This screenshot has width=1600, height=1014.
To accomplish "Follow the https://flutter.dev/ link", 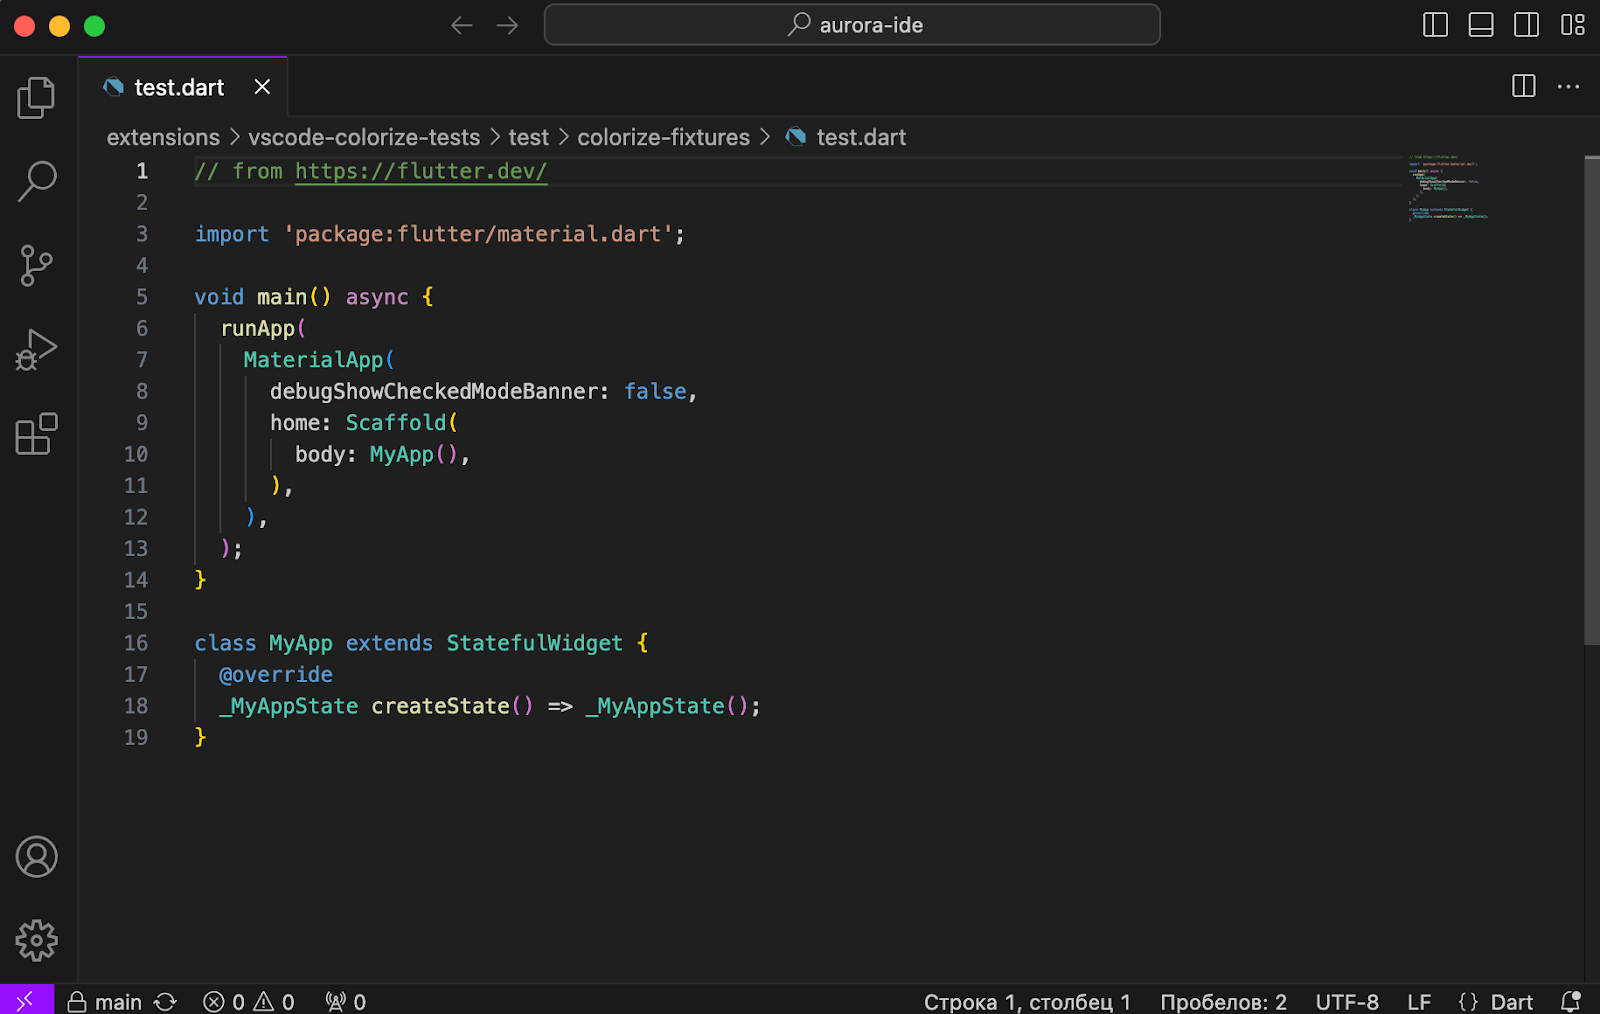I will pos(421,171).
